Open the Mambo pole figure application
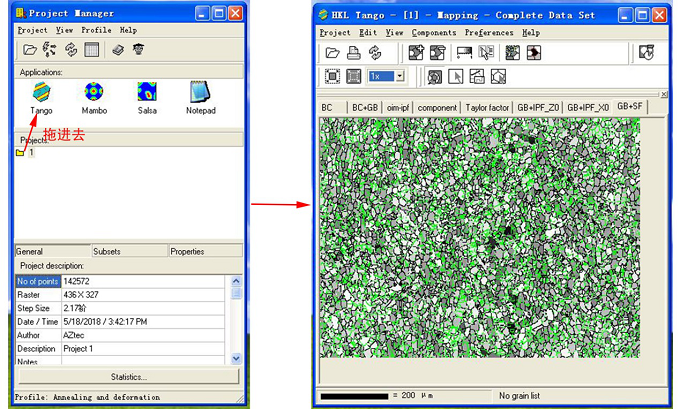The image size is (680, 409). coord(94,94)
